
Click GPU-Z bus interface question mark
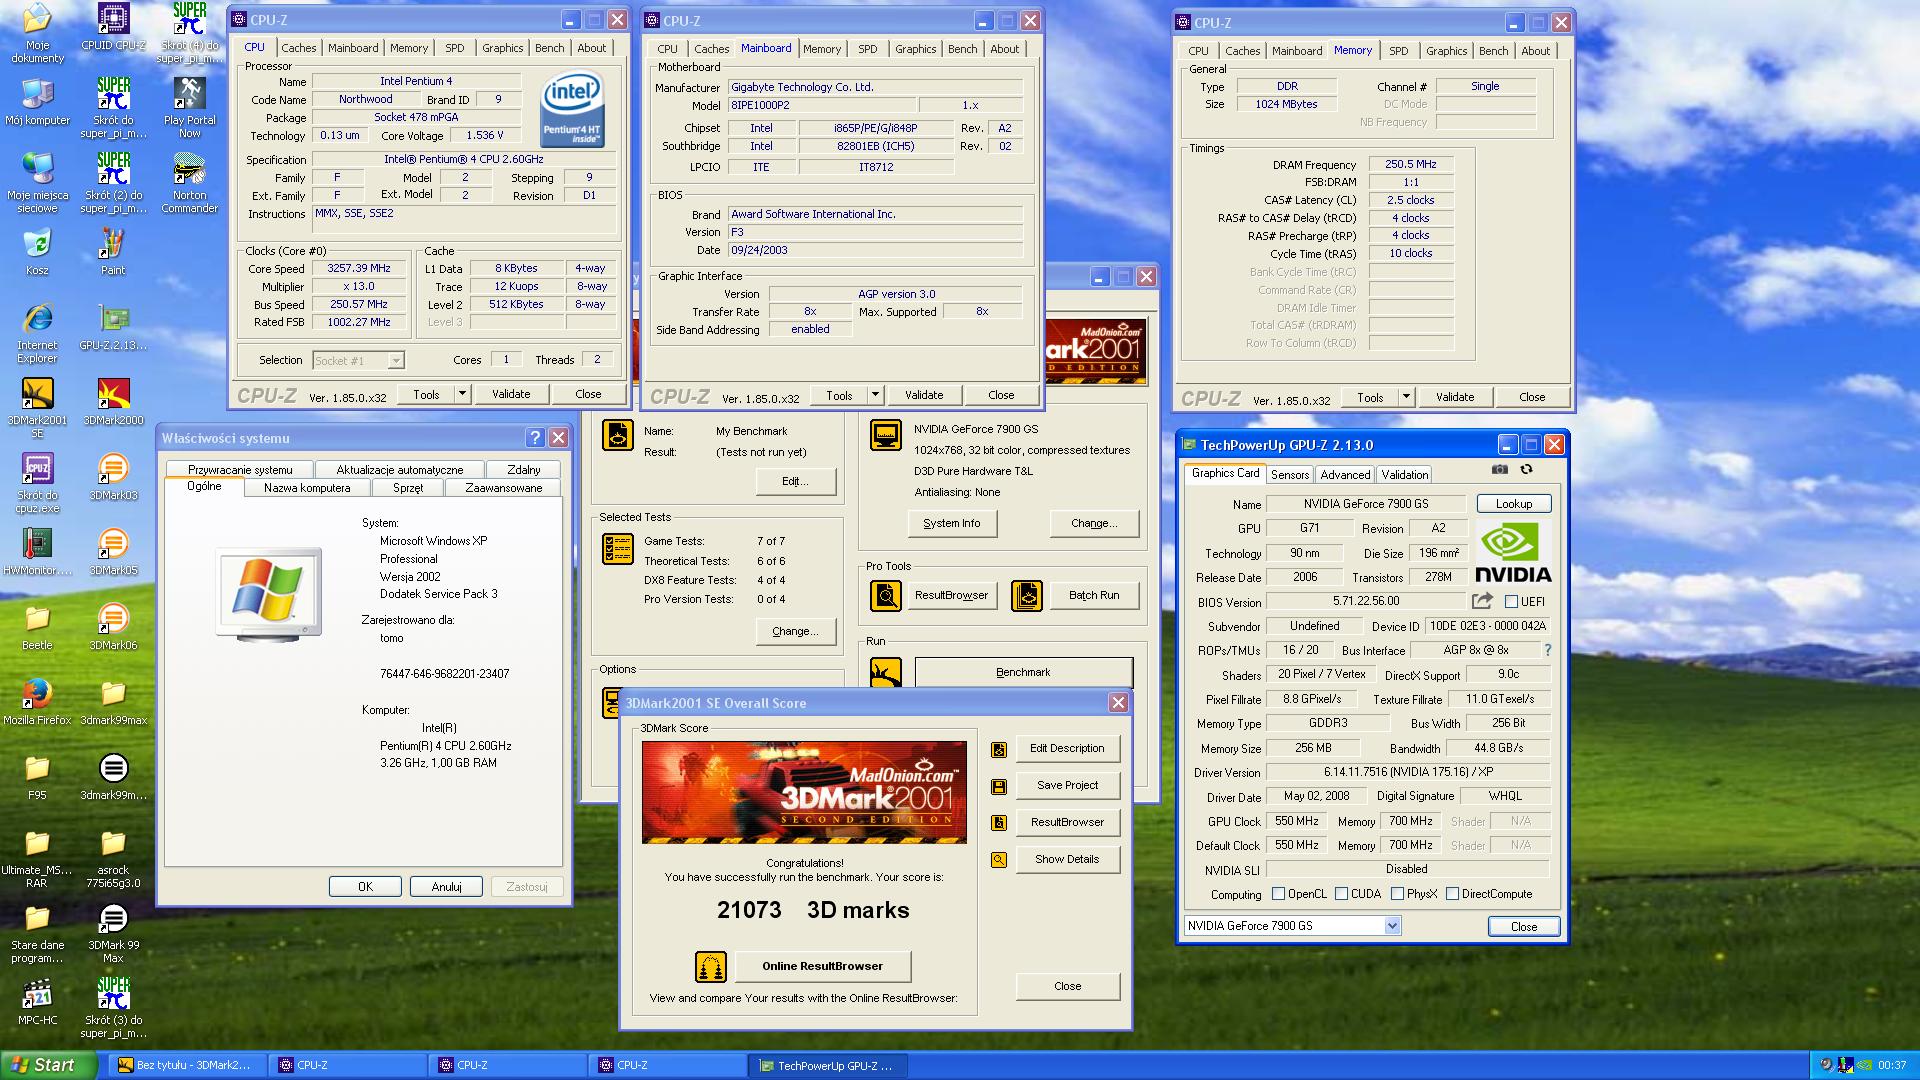(1547, 650)
